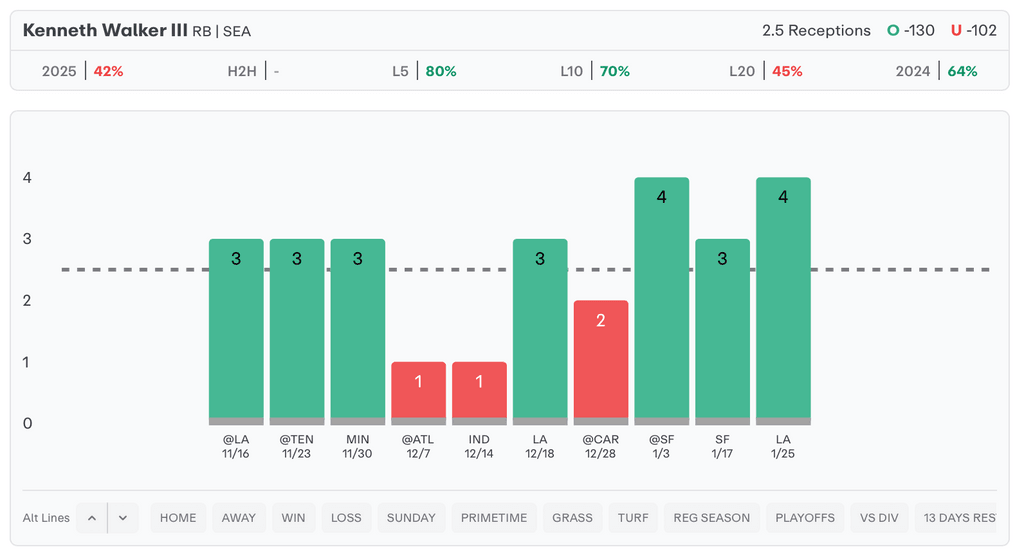The image size is (1024, 560).
Task: Show only PLAYOFFS games
Action: 805,518
